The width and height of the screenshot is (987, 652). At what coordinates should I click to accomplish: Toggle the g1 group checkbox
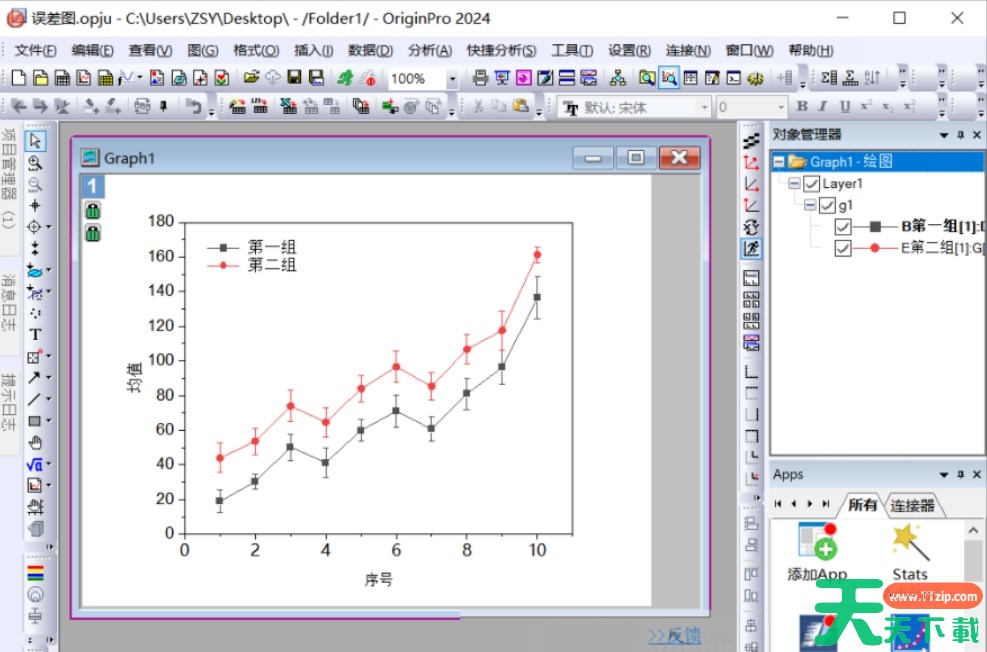pyautogui.click(x=827, y=205)
